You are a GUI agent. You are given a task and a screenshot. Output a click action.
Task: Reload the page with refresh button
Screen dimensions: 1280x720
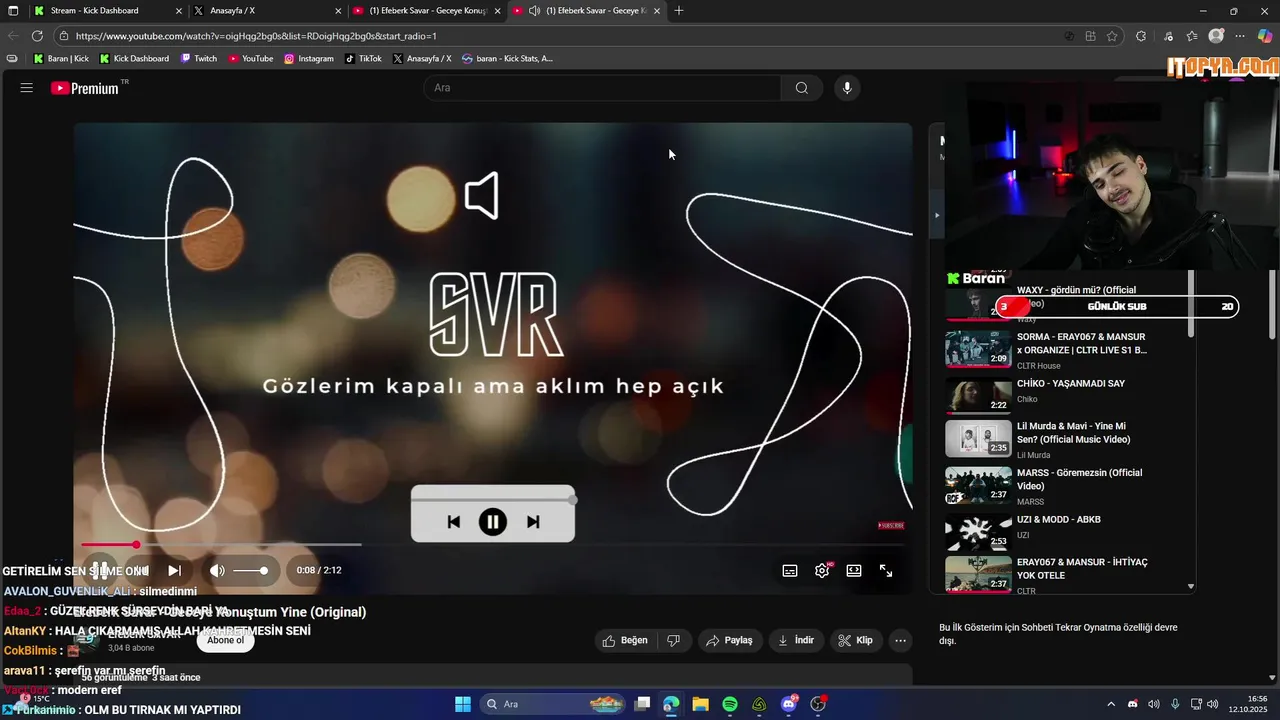point(38,36)
